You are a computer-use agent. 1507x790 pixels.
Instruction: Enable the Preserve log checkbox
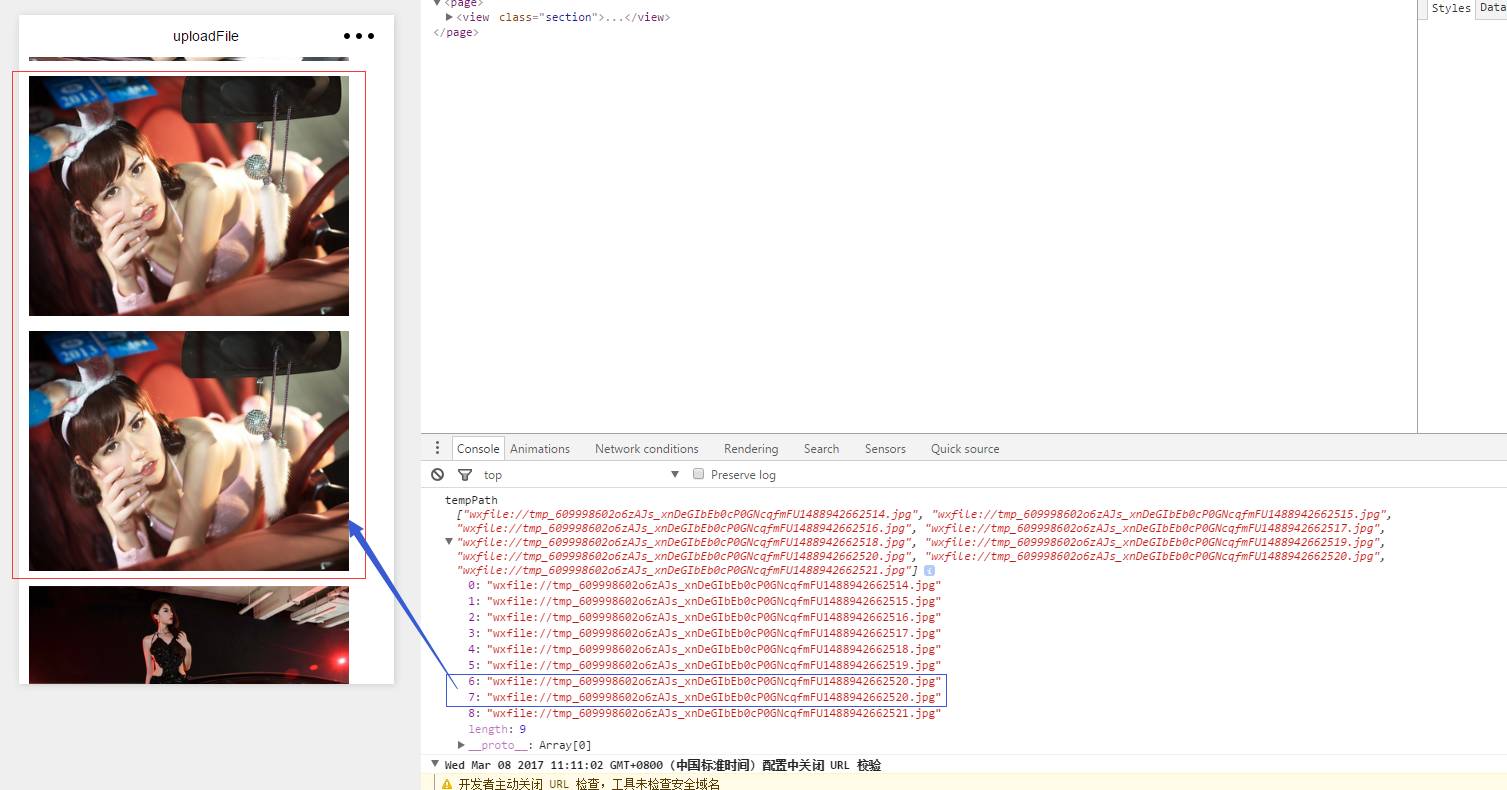699,474
